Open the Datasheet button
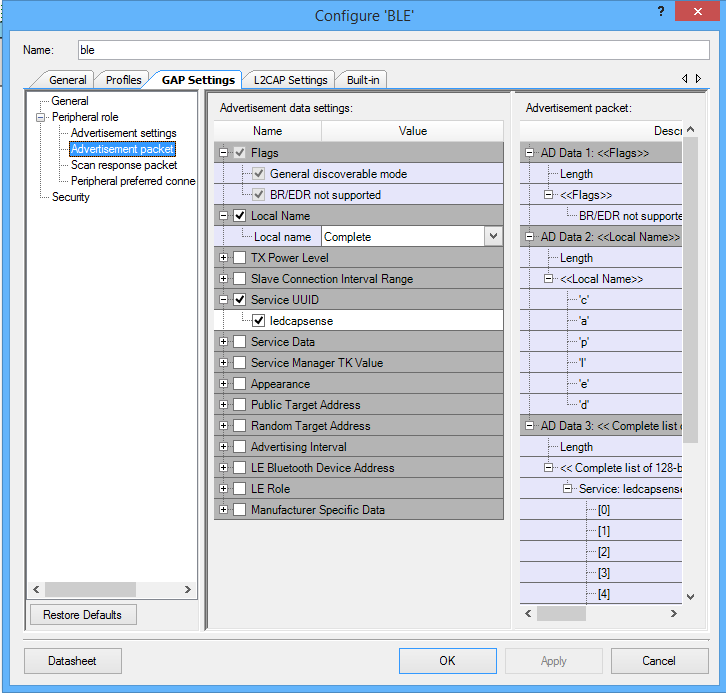 click(x=73, y=661)
